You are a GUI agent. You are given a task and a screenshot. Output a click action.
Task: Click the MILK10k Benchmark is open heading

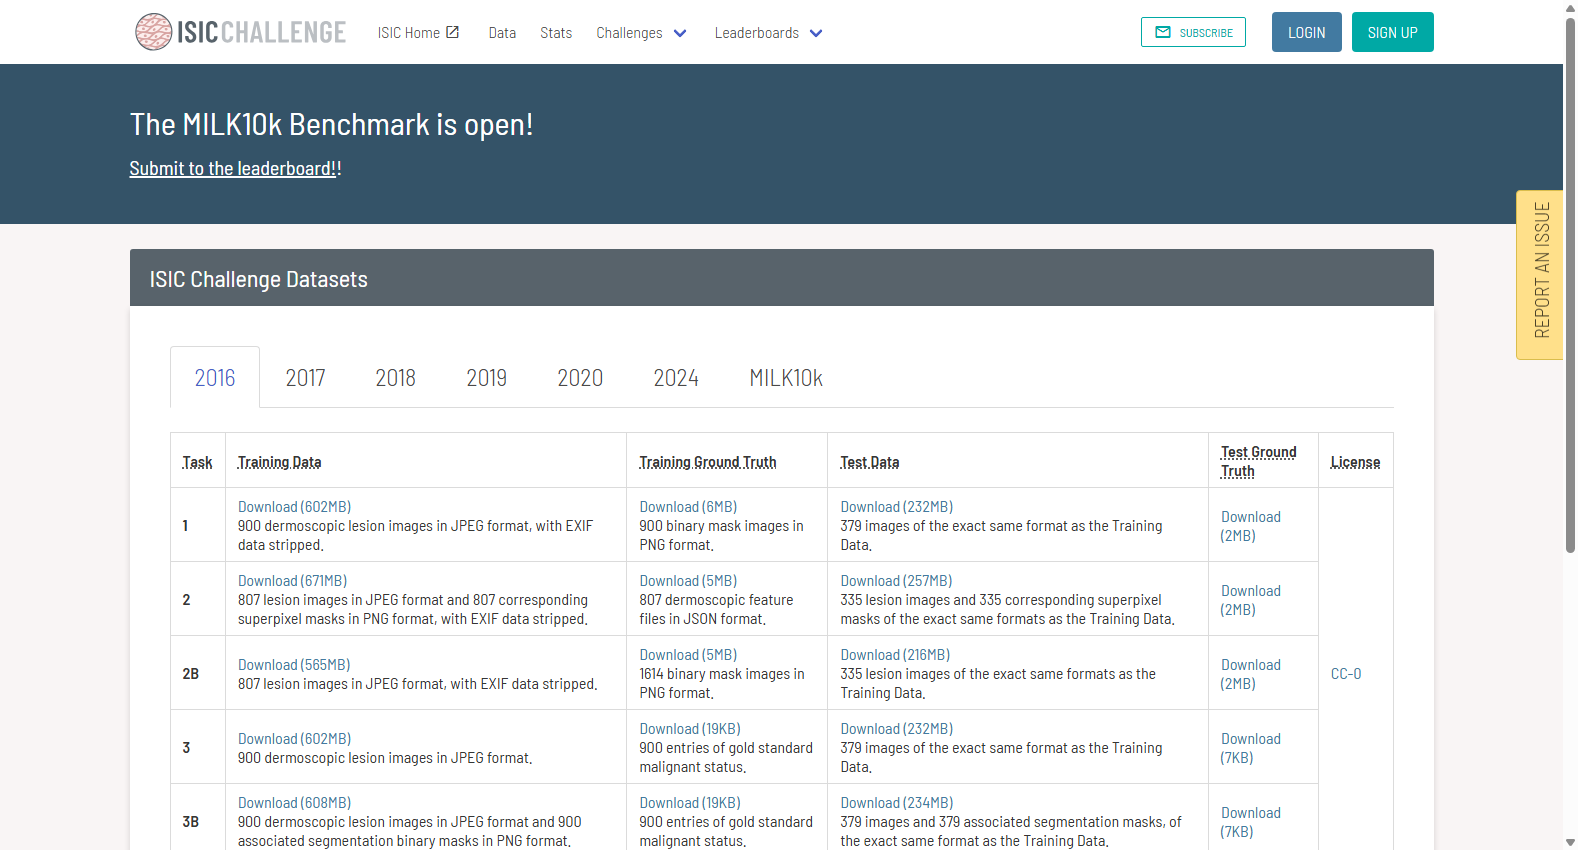[x=332, y=124]
